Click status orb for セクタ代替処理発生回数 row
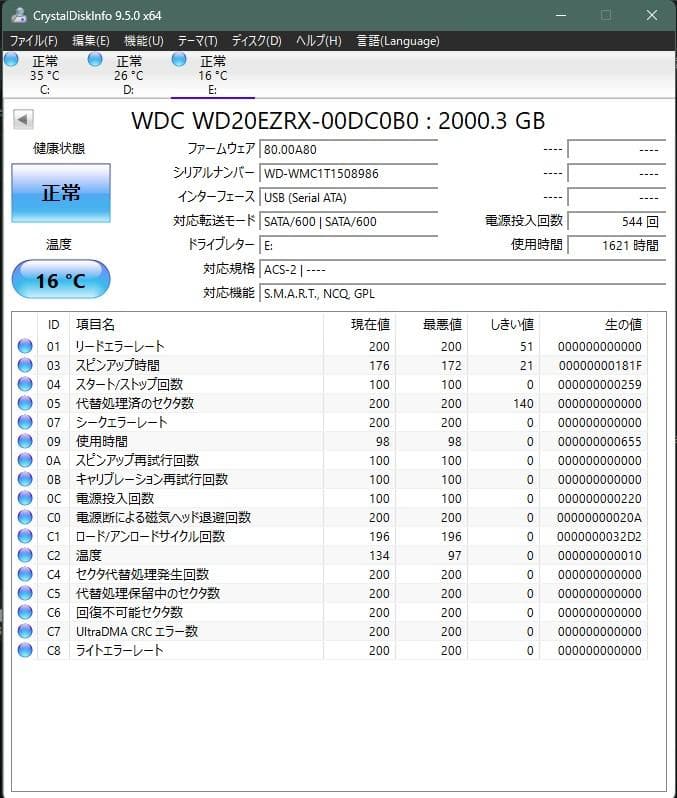This screenshot has width=677, height=798. (x=25, y=574)
